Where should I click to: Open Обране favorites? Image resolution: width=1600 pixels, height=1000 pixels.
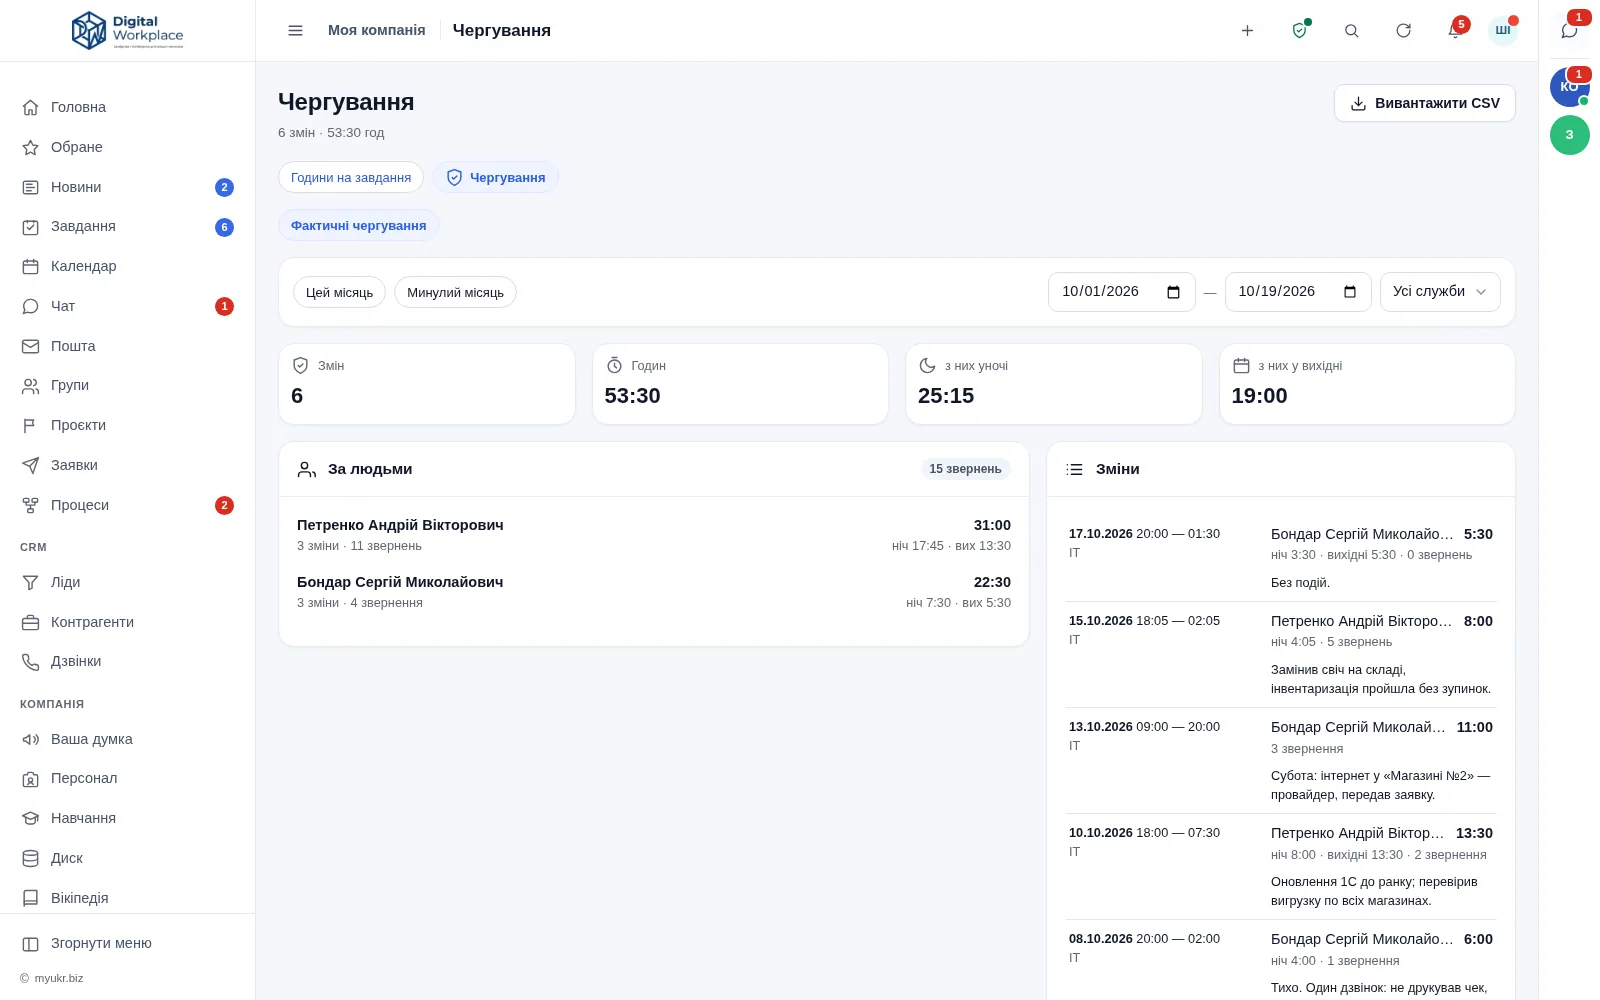[x=127, y=147]
